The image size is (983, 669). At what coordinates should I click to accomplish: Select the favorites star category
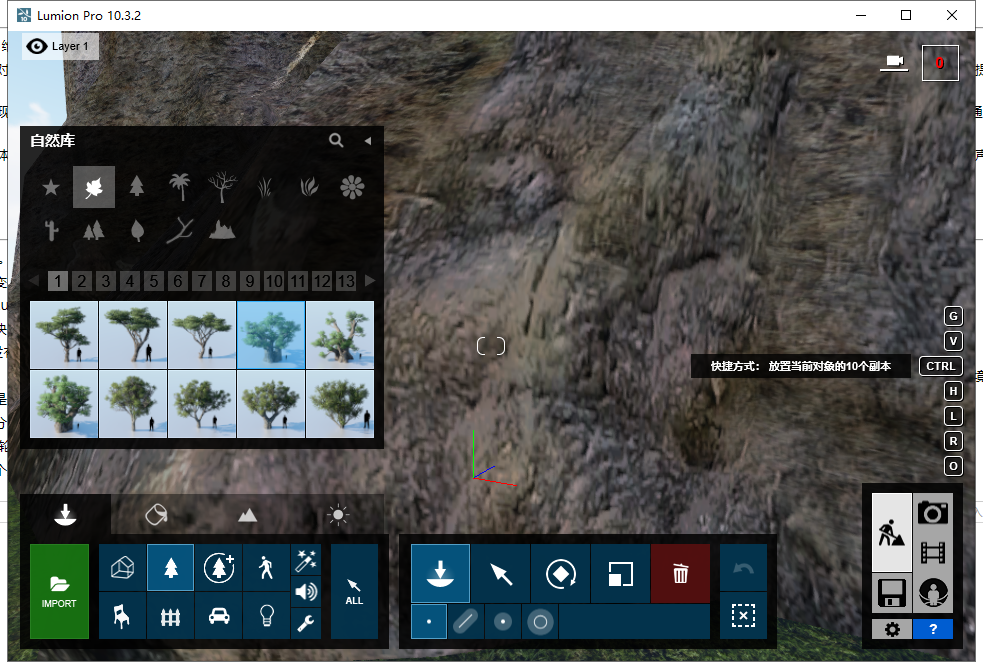(x=51, y=187)
